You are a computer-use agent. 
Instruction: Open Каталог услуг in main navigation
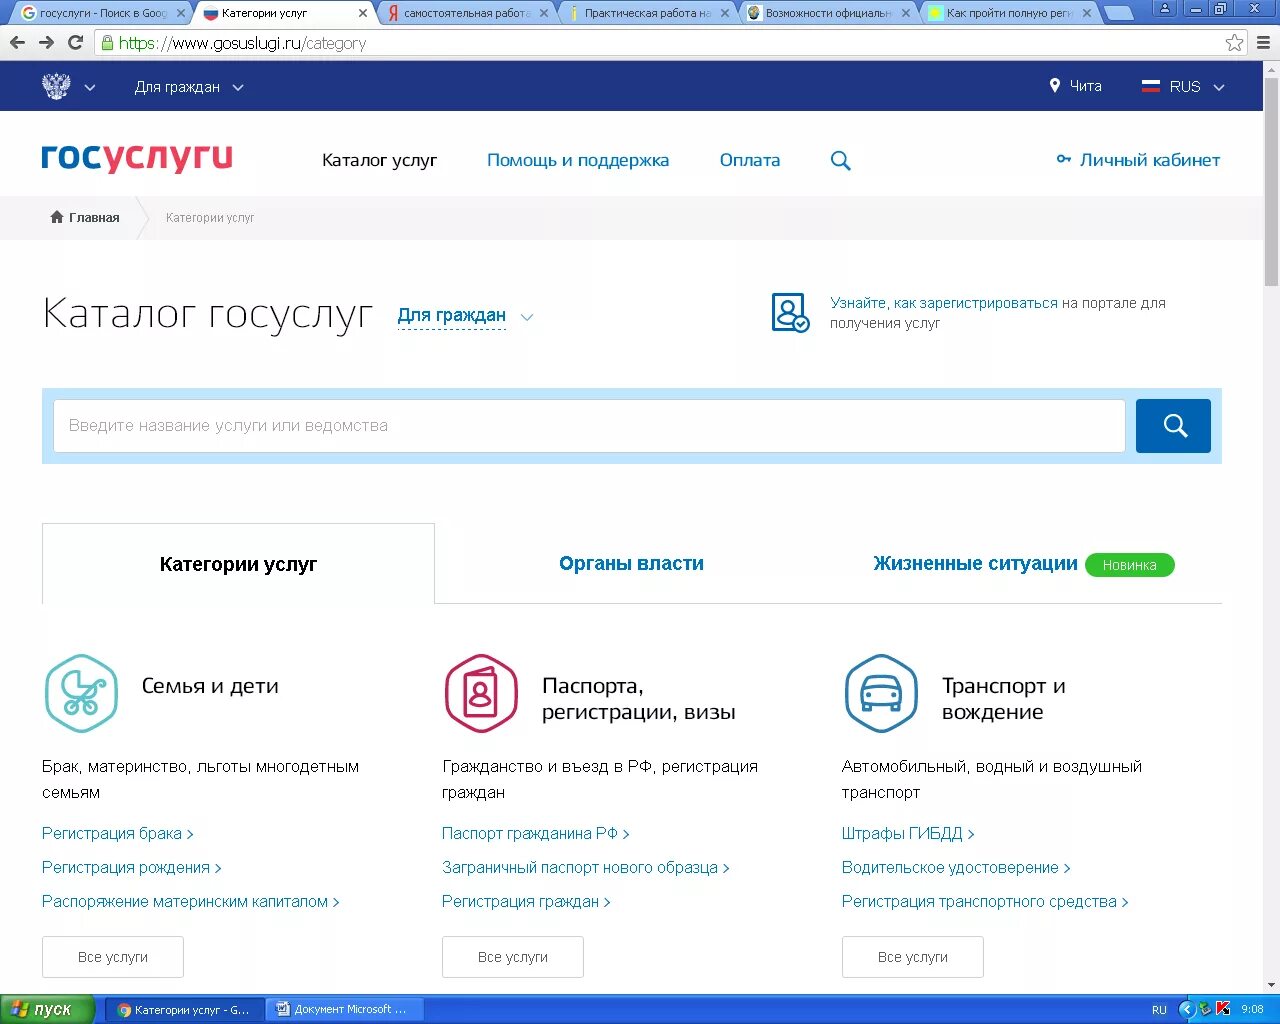[x=379, y=160]
